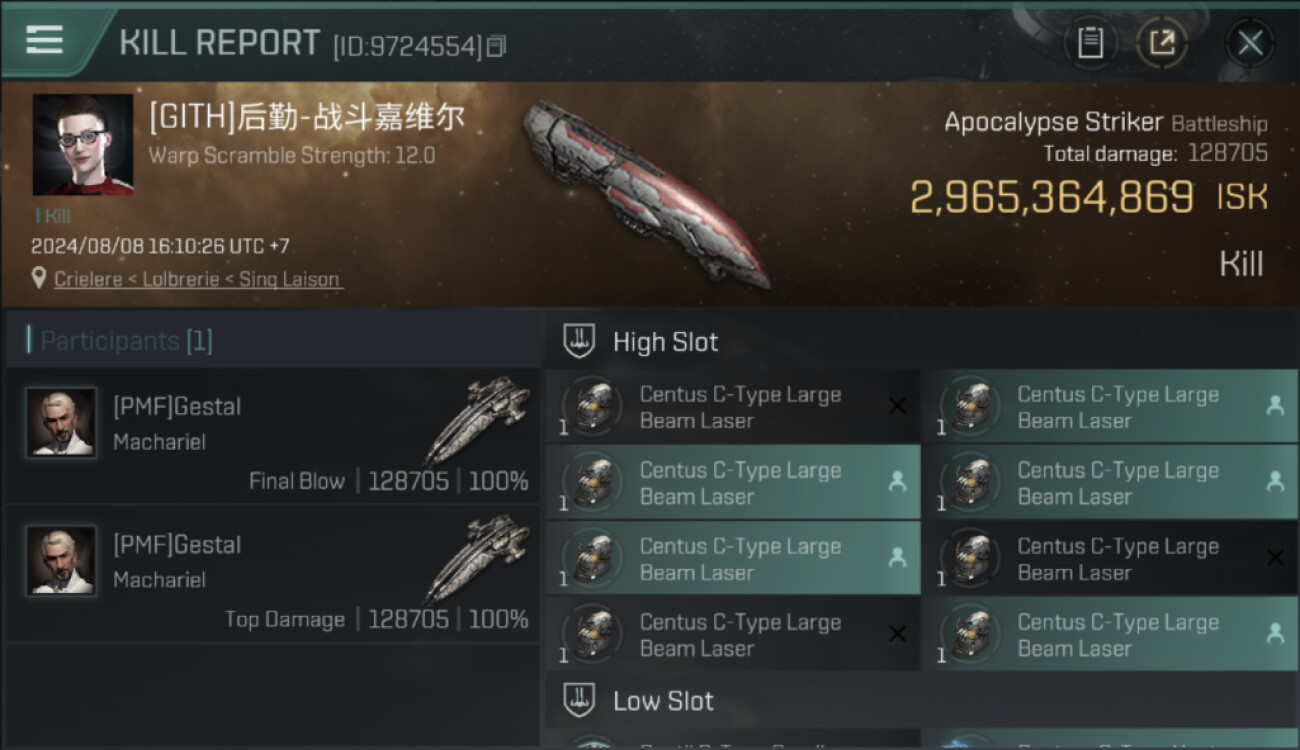Click Machariel ship icon in Final Blow row
This screenshot has width=1300, height=750.
tap(478, 419)
